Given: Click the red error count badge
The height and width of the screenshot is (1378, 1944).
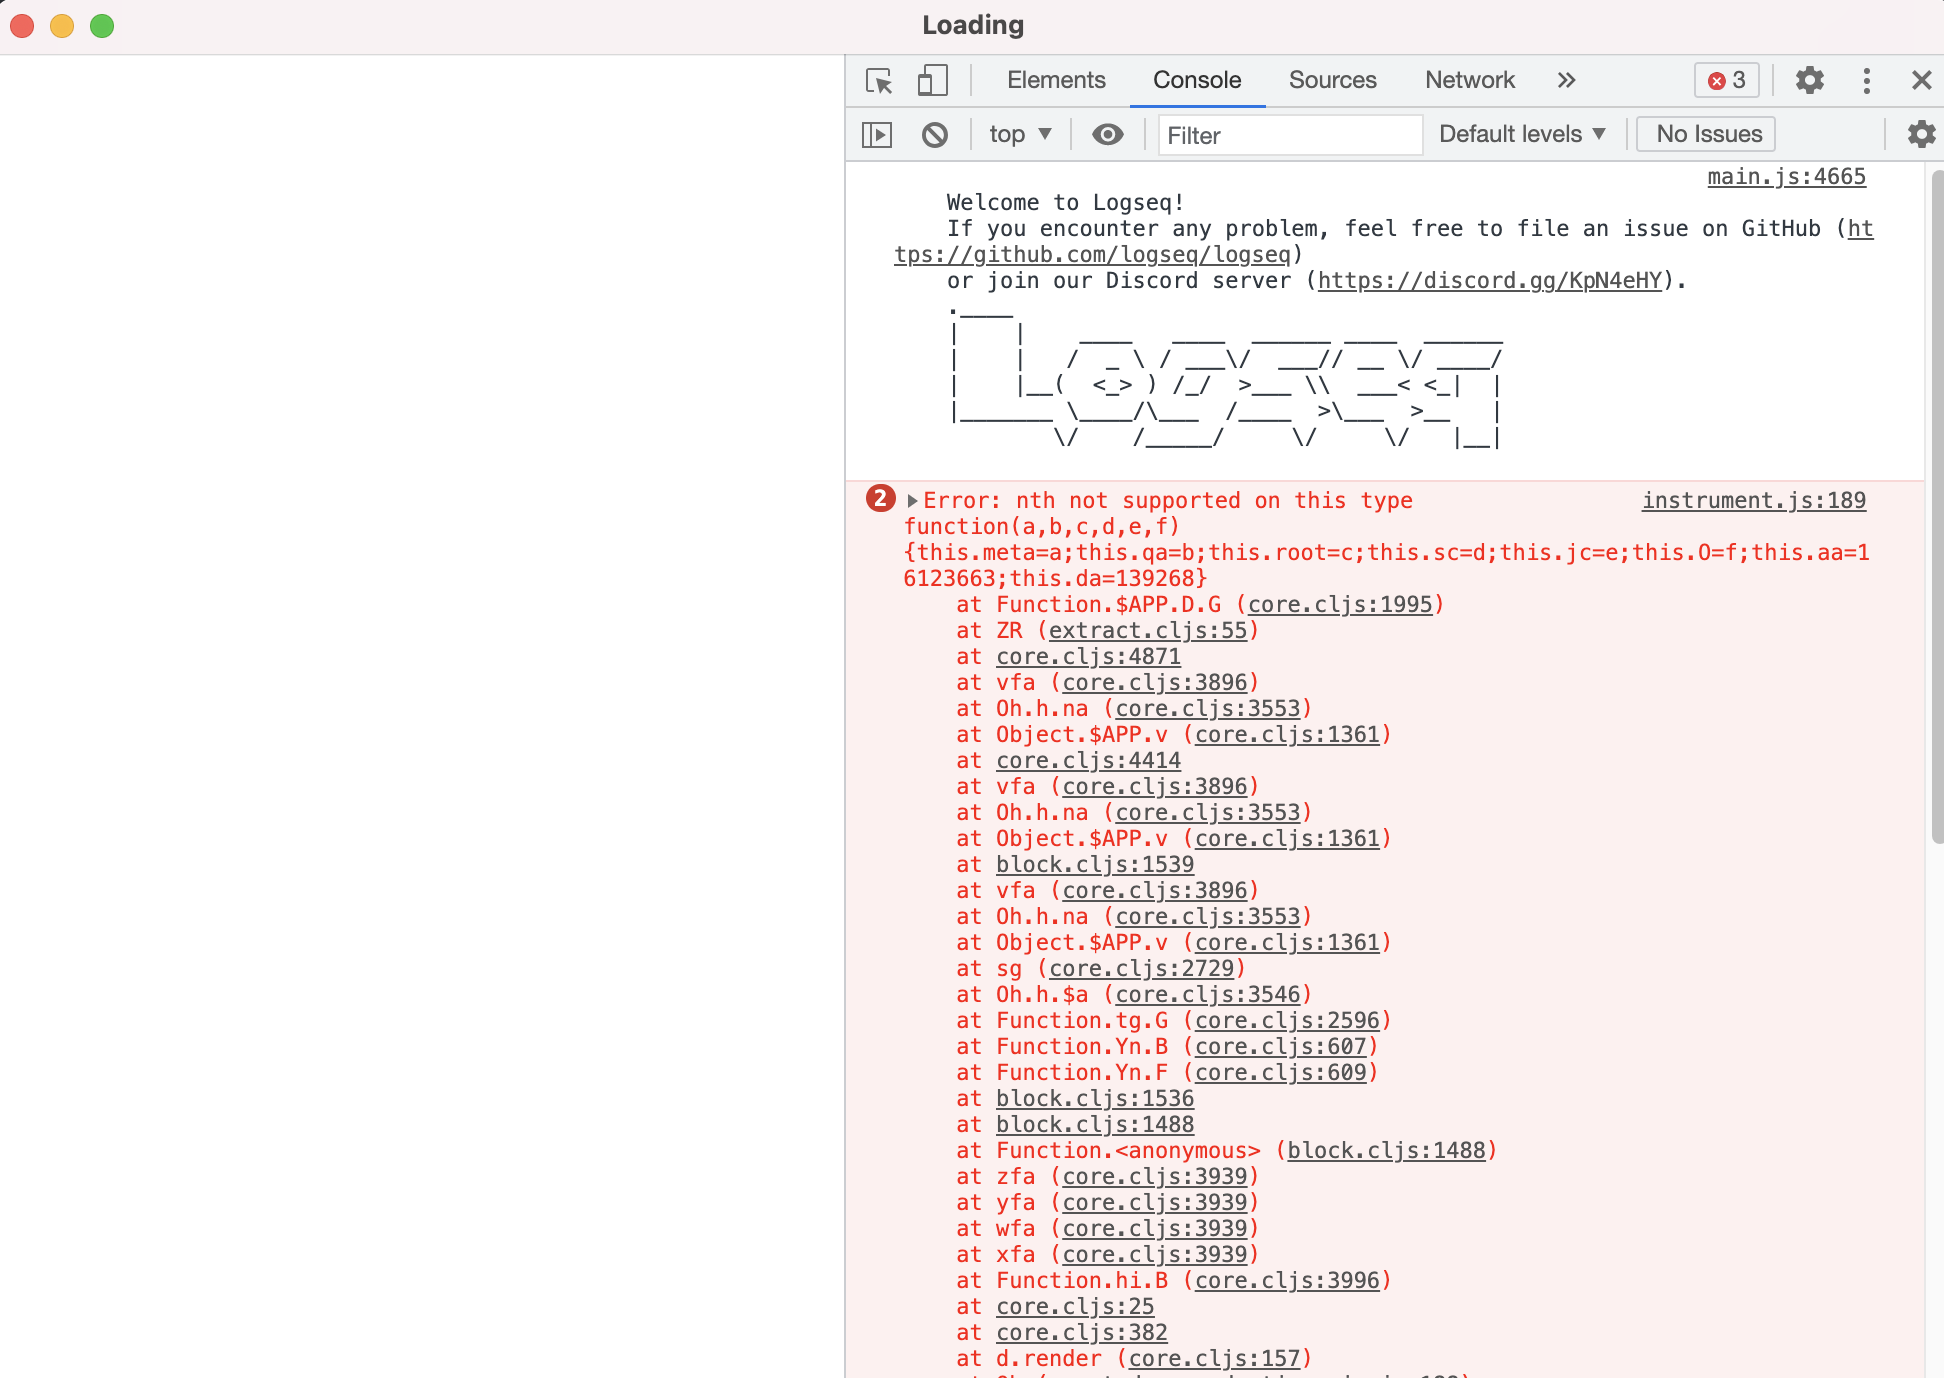Looking at the screenshot, I should tap(1725, 80).
